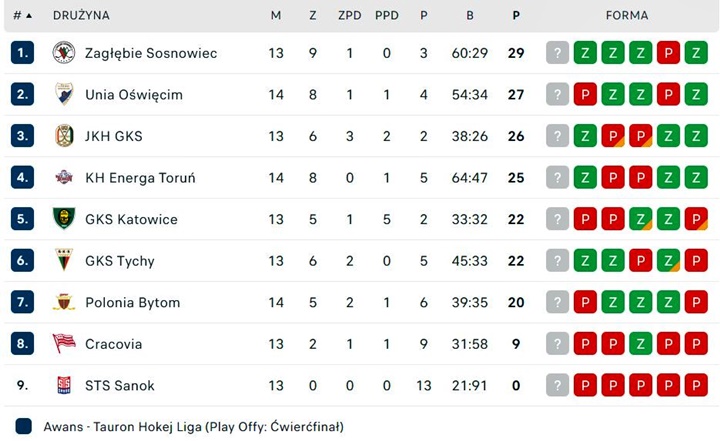Click the STS Sanok team logo
This screenshot has height=441, width=720.
pyautogui.click(x=64, y=385)
